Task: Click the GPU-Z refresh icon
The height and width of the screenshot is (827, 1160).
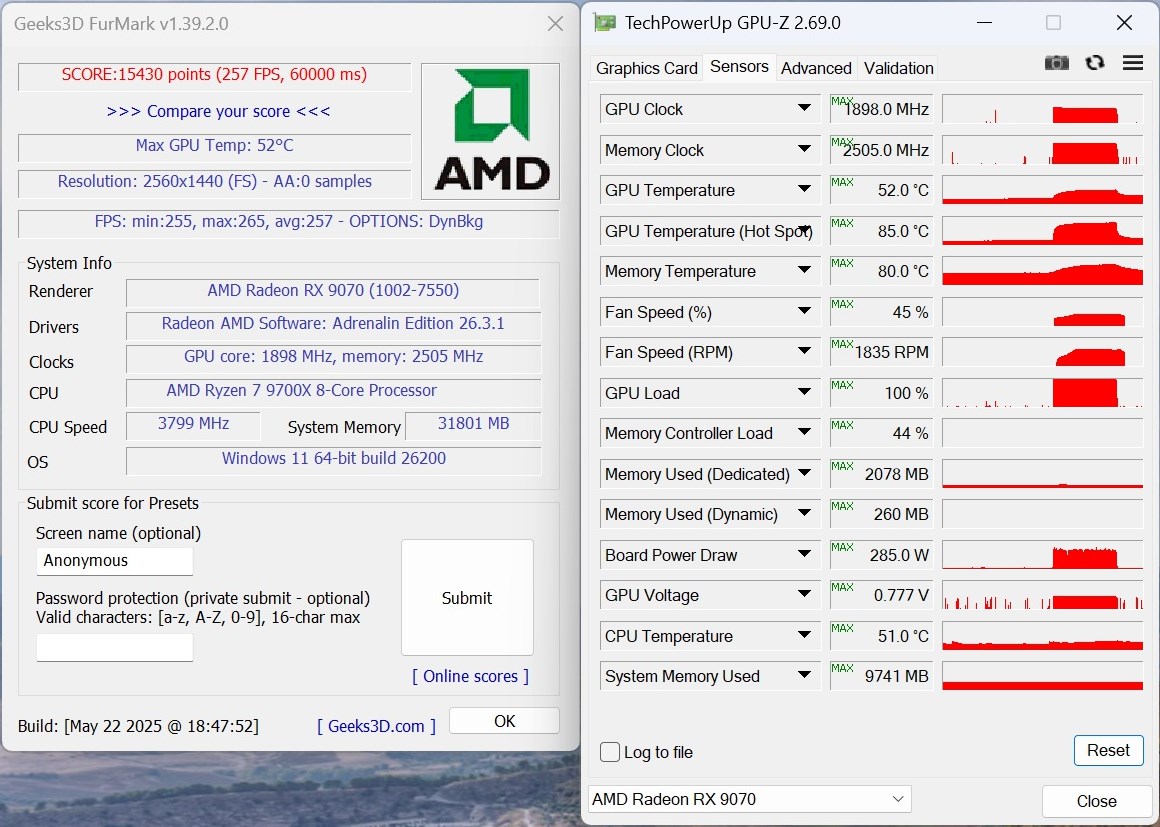Action: (x=1095, y=63)
